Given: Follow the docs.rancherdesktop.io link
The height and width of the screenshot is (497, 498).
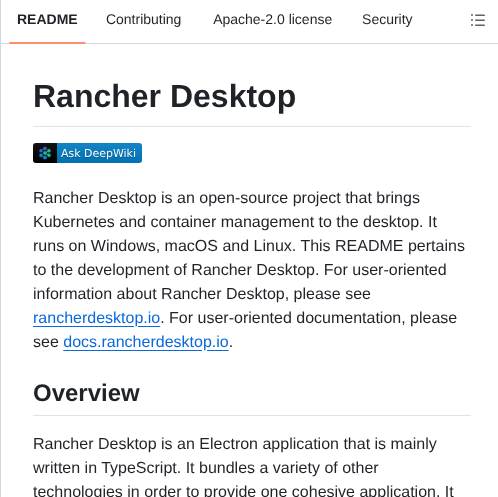Looking at the screenshot, I should 146,342.
